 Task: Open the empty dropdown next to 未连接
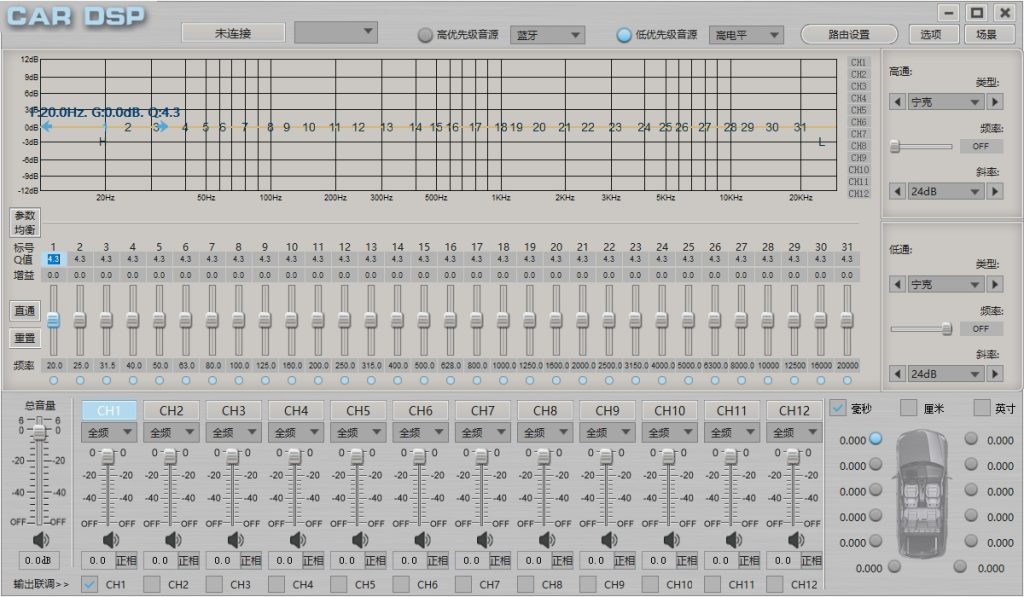pyautogui.click(x=336, y=32)
